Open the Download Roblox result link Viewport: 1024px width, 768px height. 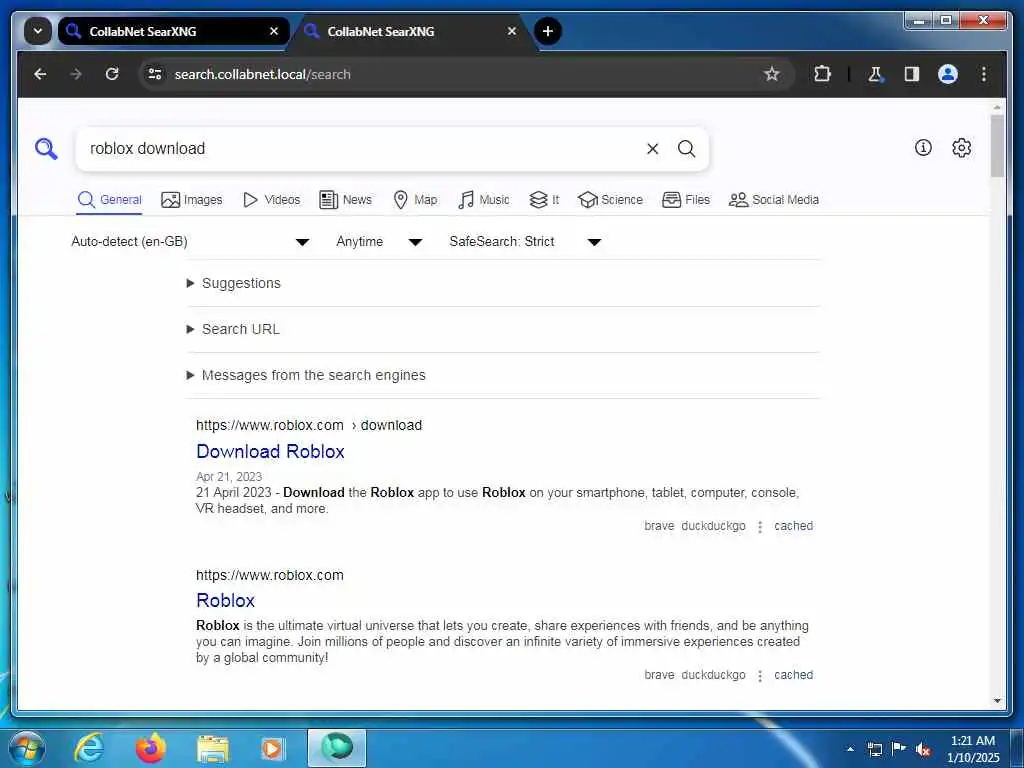click(x=270, y=452)
